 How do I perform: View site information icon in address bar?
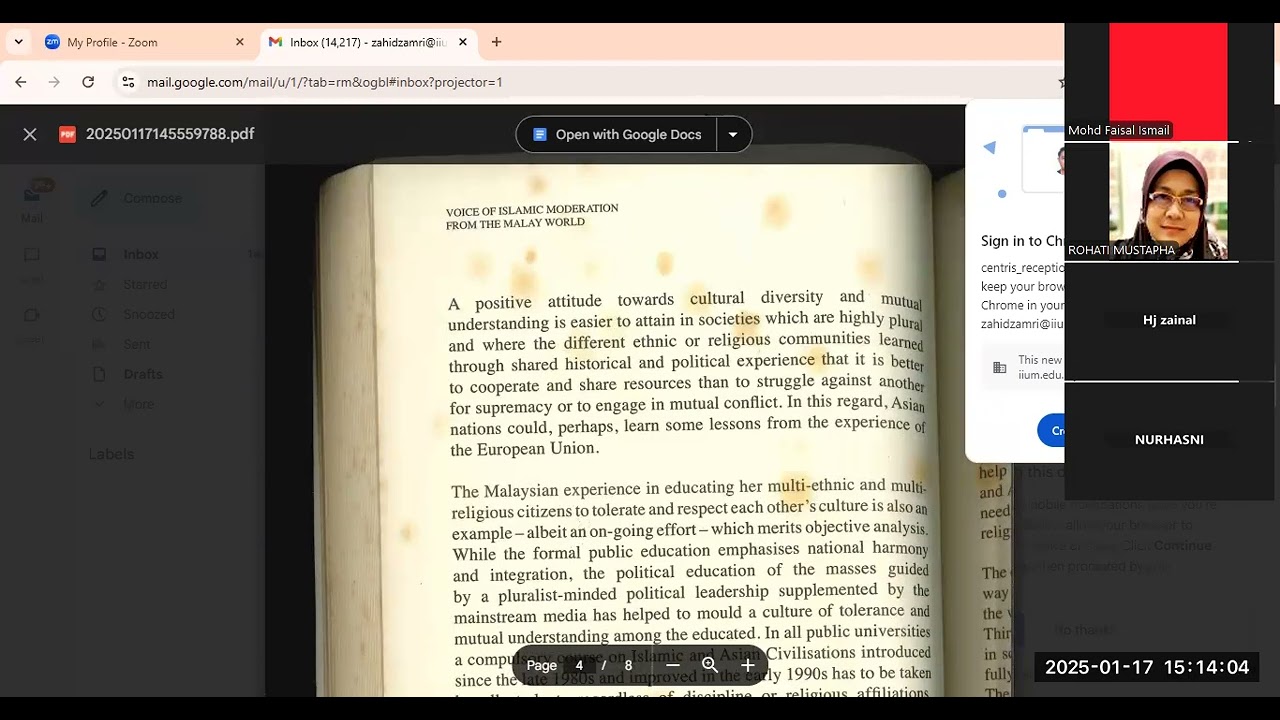[x=128, y=82]
